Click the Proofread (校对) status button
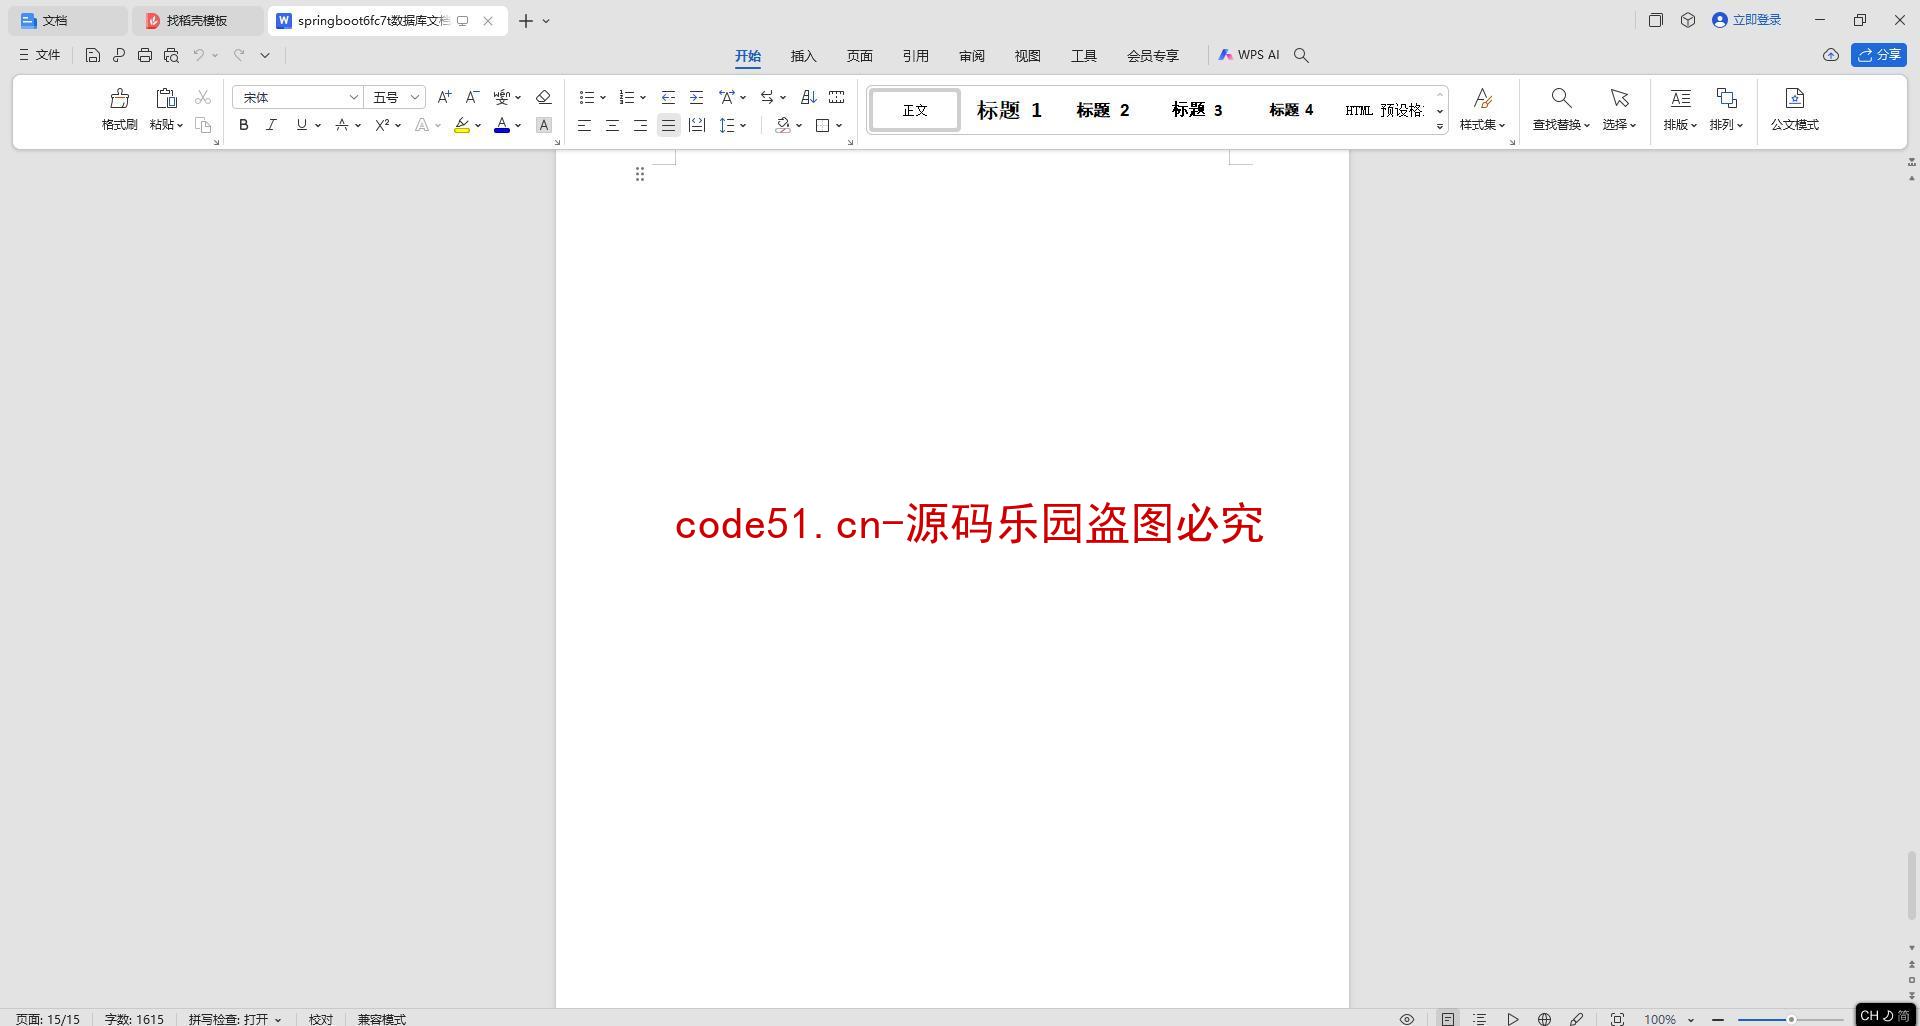The width and height of the screenshot is (1920, 1026). (x=320, y=1019)
